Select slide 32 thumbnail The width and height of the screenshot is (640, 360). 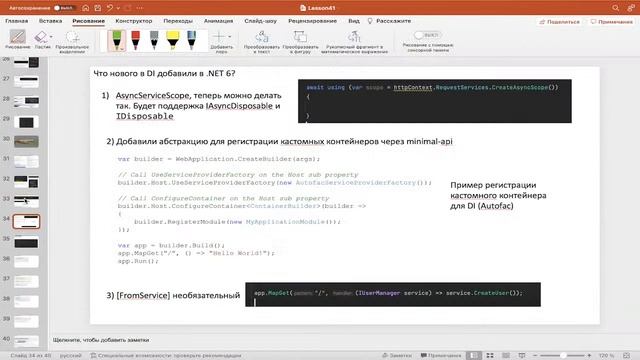pos(26,182)
